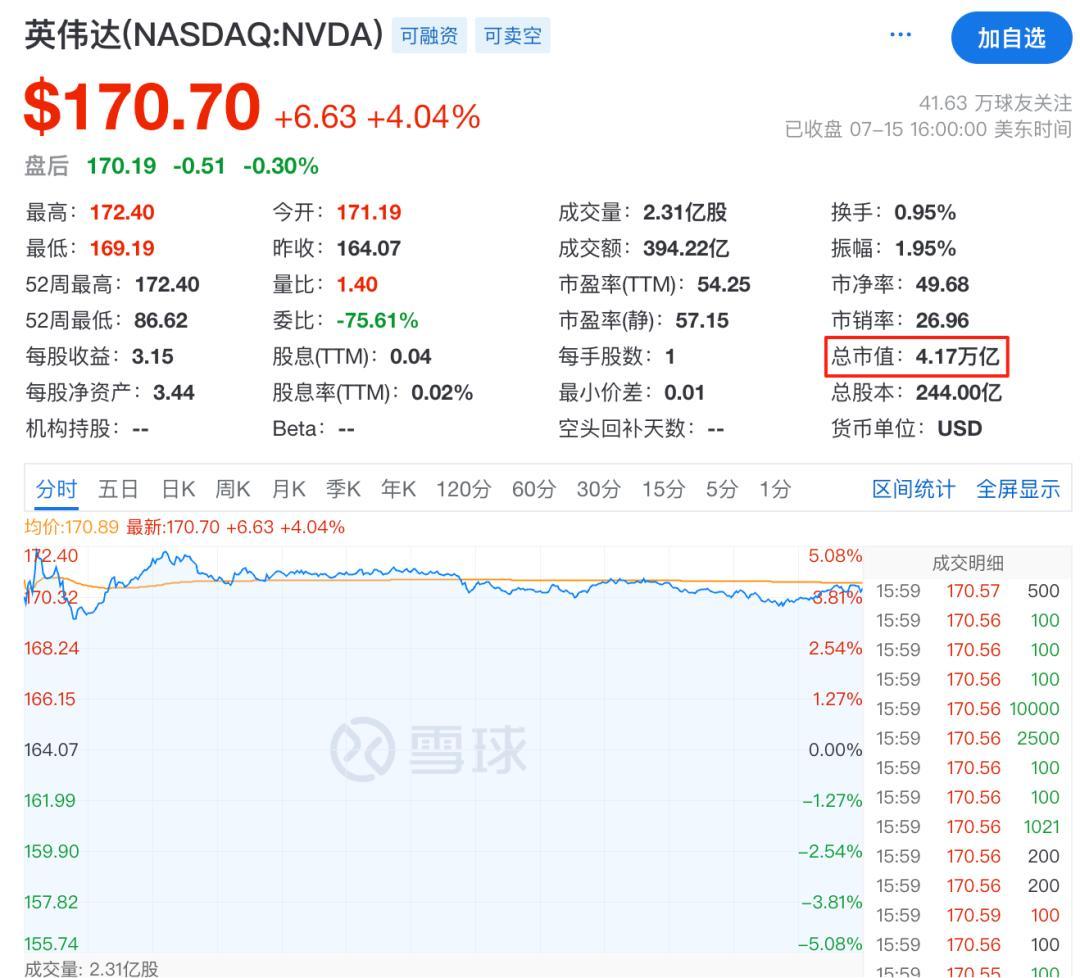The image size is (1080, 978).
Task: Click the trade row priced 170.59
Action: click(x=968, y=915)
